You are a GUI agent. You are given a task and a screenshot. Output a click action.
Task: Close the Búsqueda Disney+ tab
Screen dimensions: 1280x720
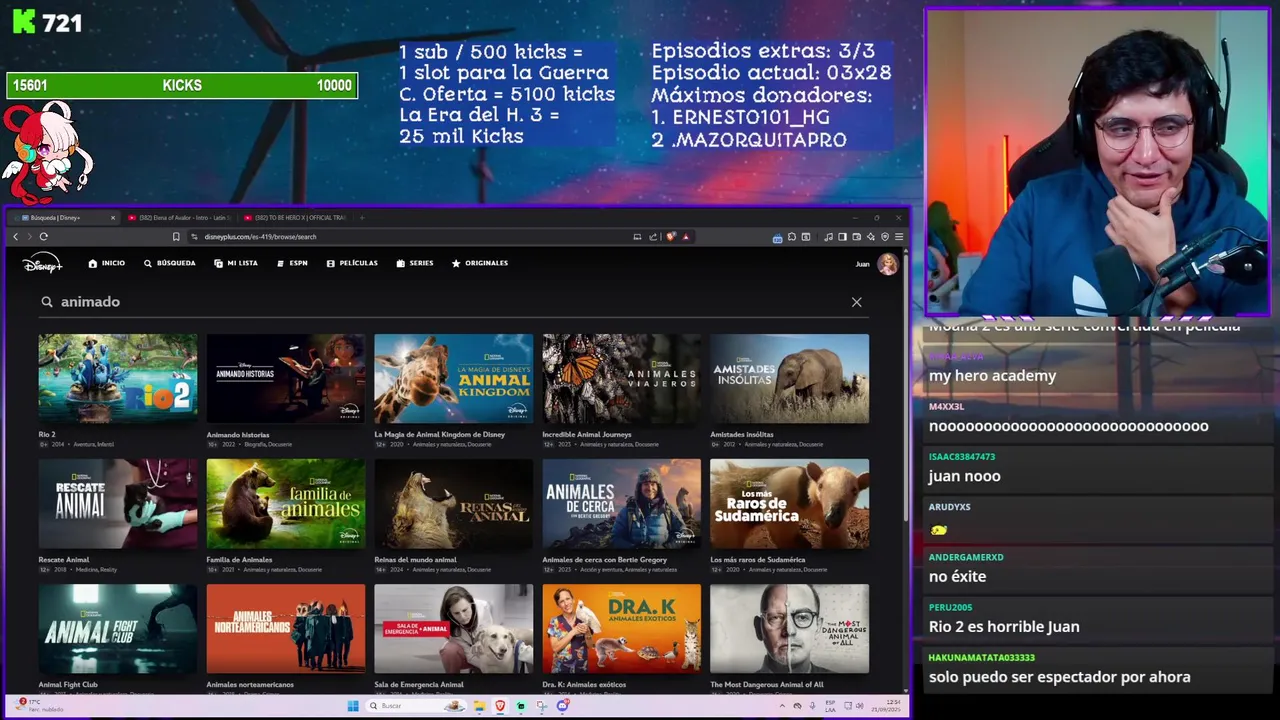click(x=113, y=218)
